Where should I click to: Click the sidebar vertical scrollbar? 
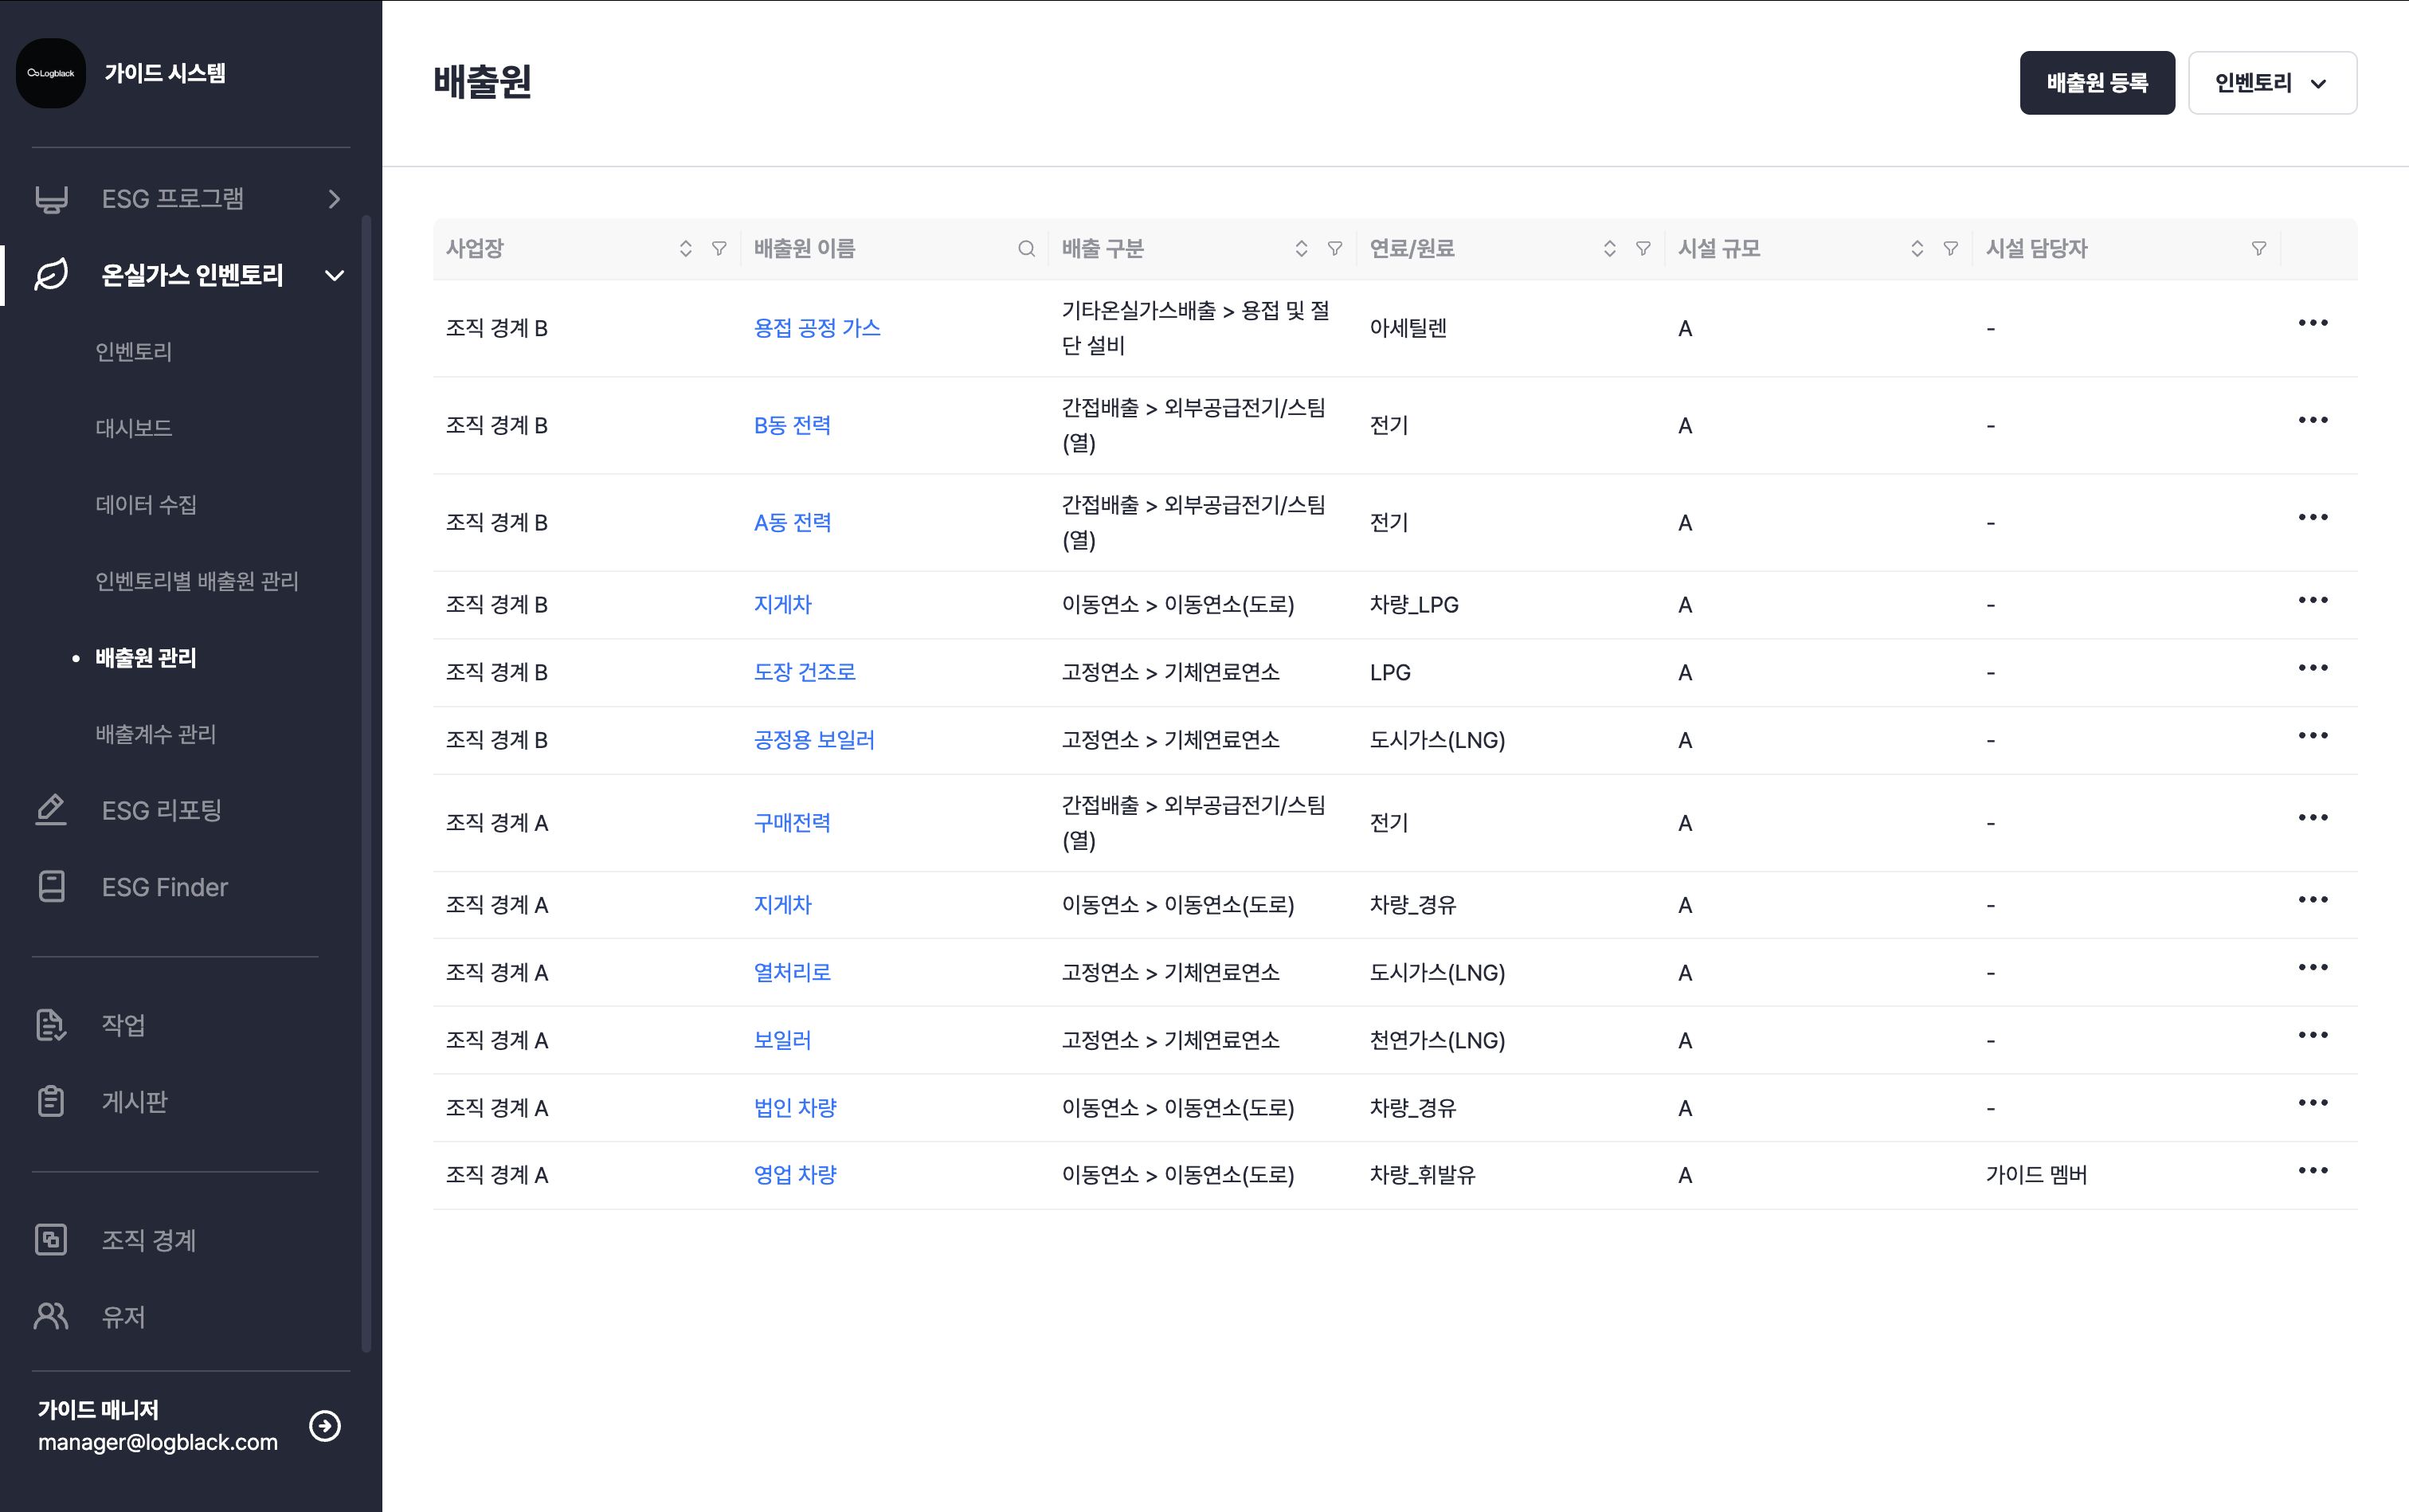point(366,780)
